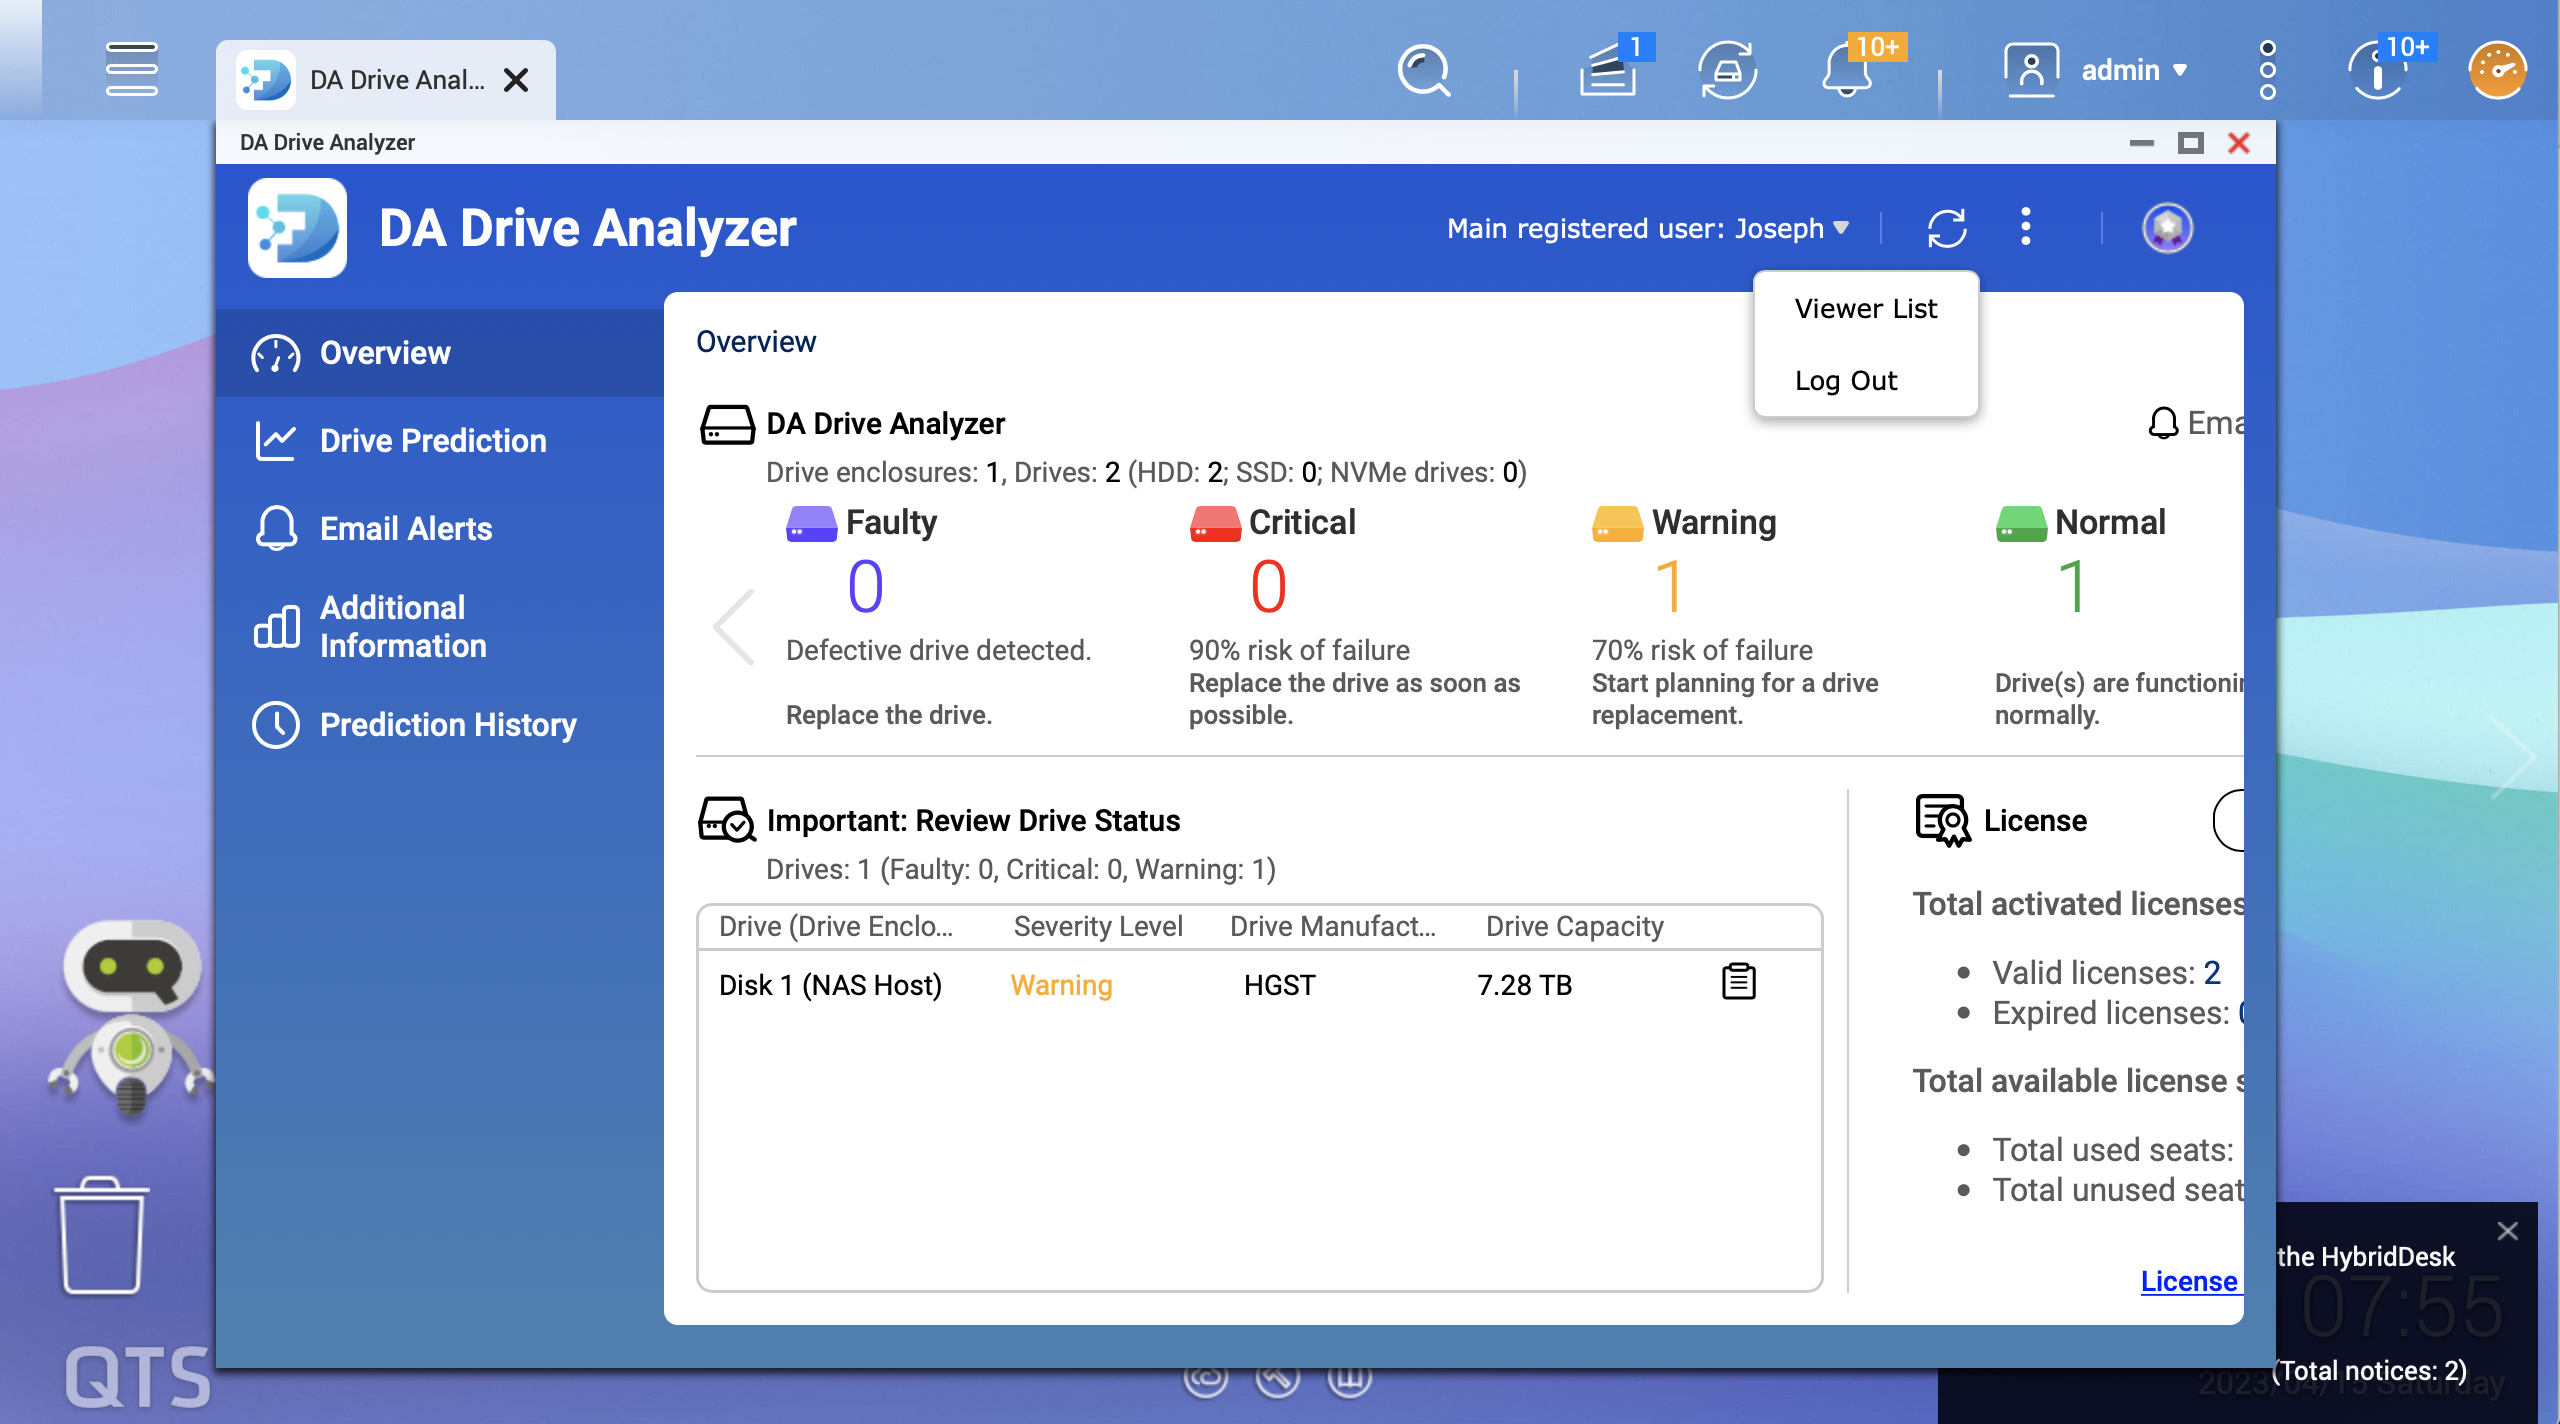Open the circular profile icon in header

(x=2168, y=228)
